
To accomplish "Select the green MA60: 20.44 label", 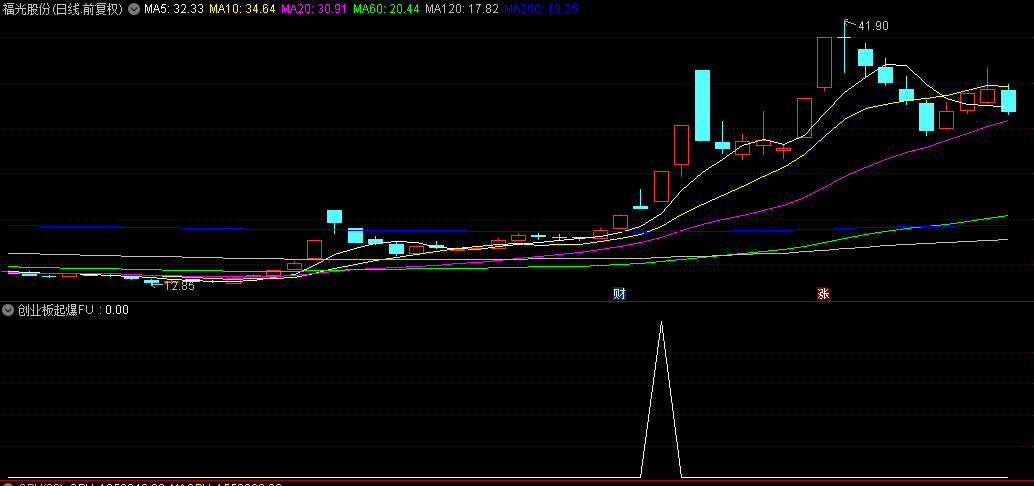I will point(386,9).
